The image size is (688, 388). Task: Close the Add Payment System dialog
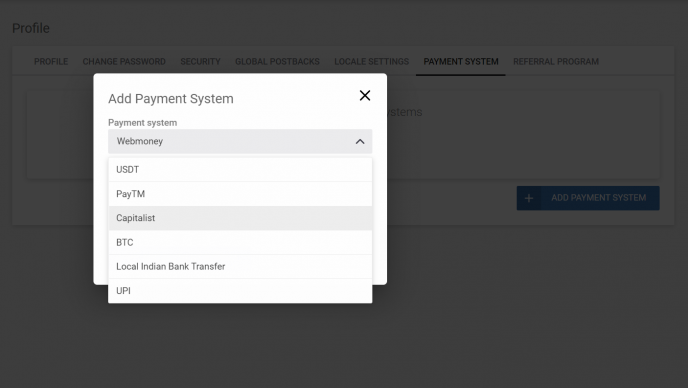pyautogui.click(x=365, y=95)
